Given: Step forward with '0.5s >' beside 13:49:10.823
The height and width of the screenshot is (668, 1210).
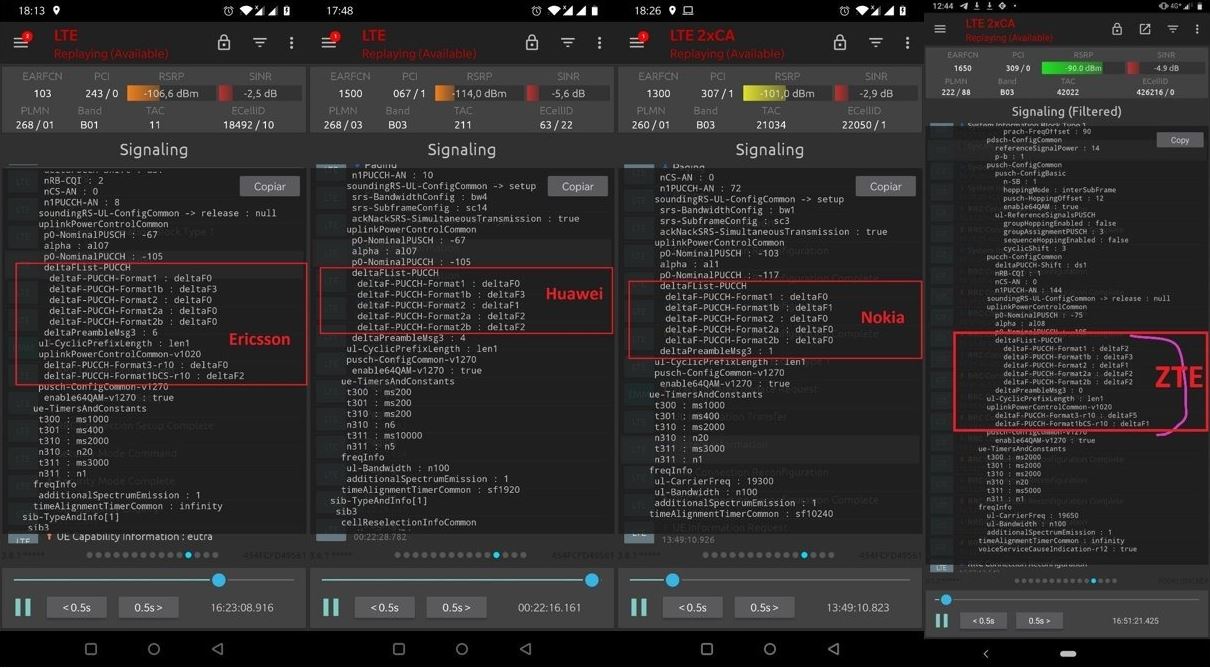Looking at the screenshot, I should (x=764, y=607).
